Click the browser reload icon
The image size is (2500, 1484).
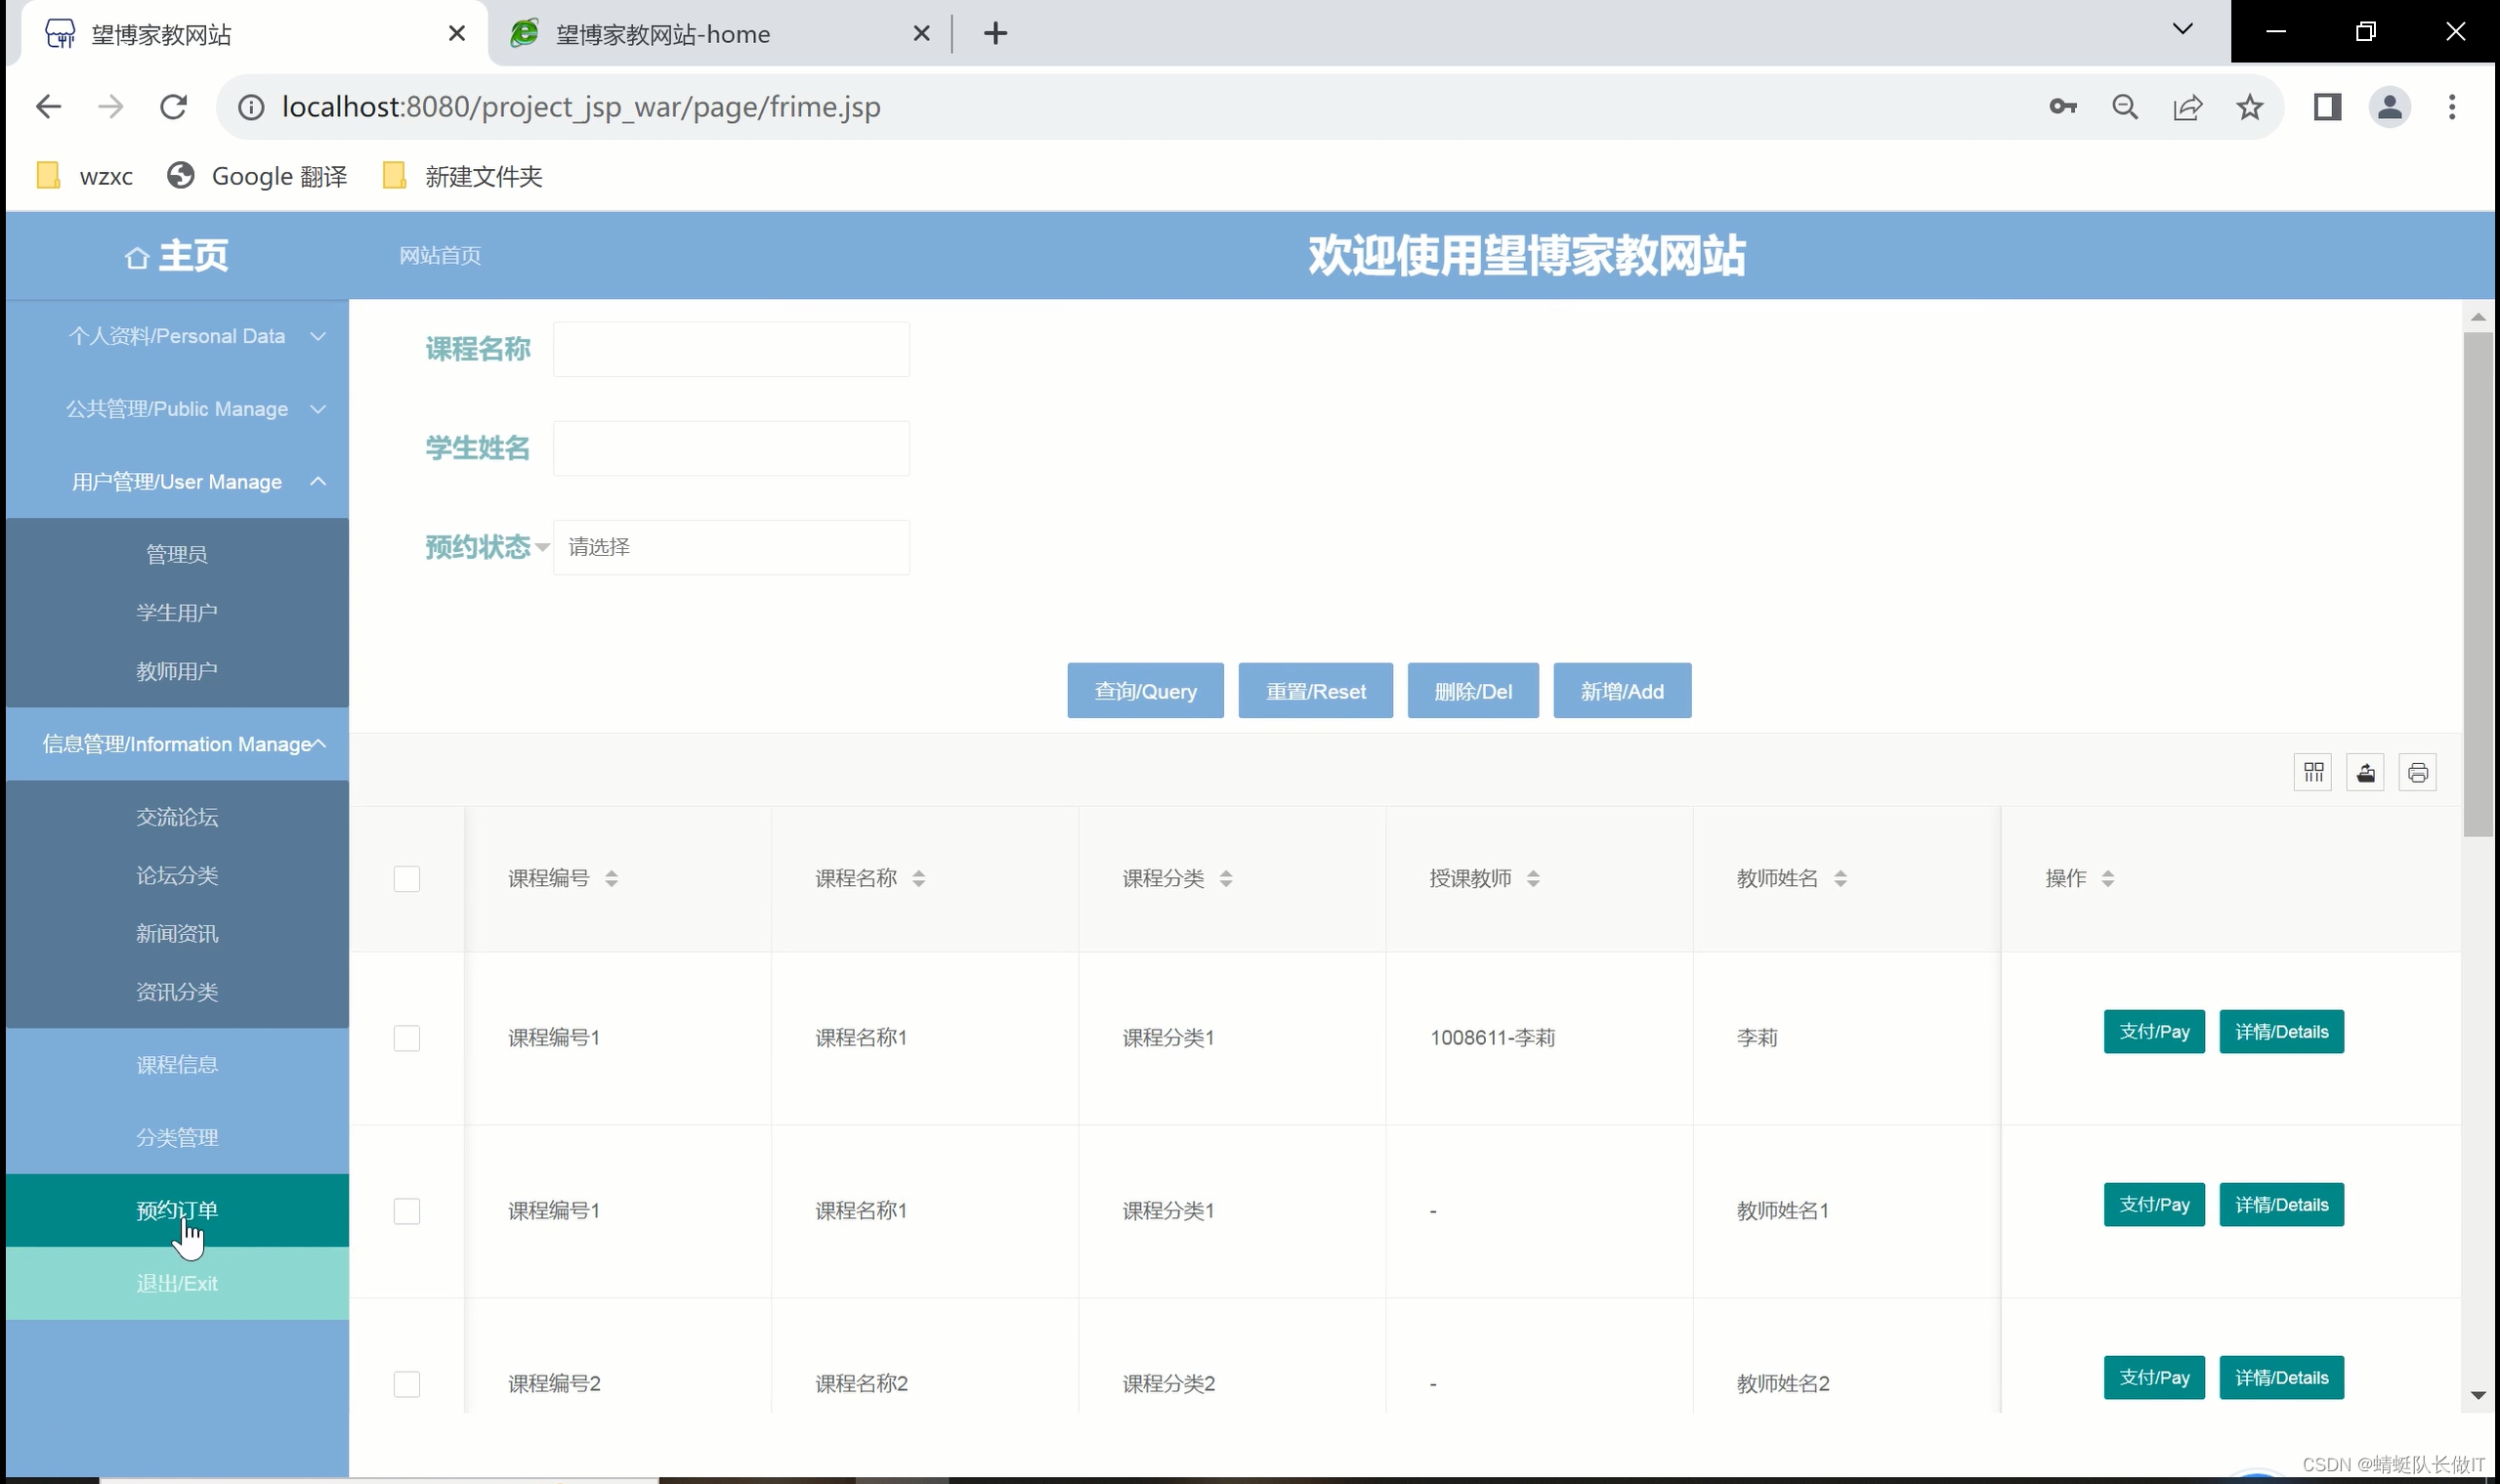[174, 107]
